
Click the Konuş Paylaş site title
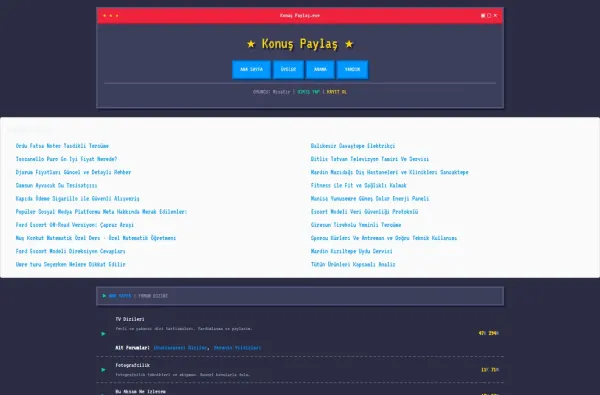pyautogui.click(x=300, y=44)
